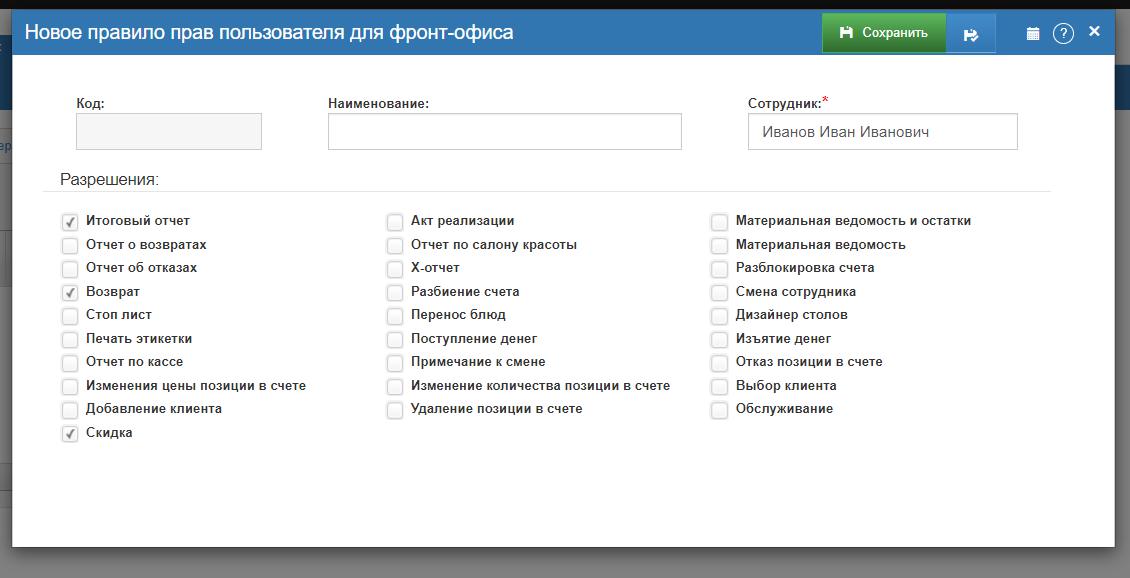Enable the Печать этикетки permission

point(70,339)
